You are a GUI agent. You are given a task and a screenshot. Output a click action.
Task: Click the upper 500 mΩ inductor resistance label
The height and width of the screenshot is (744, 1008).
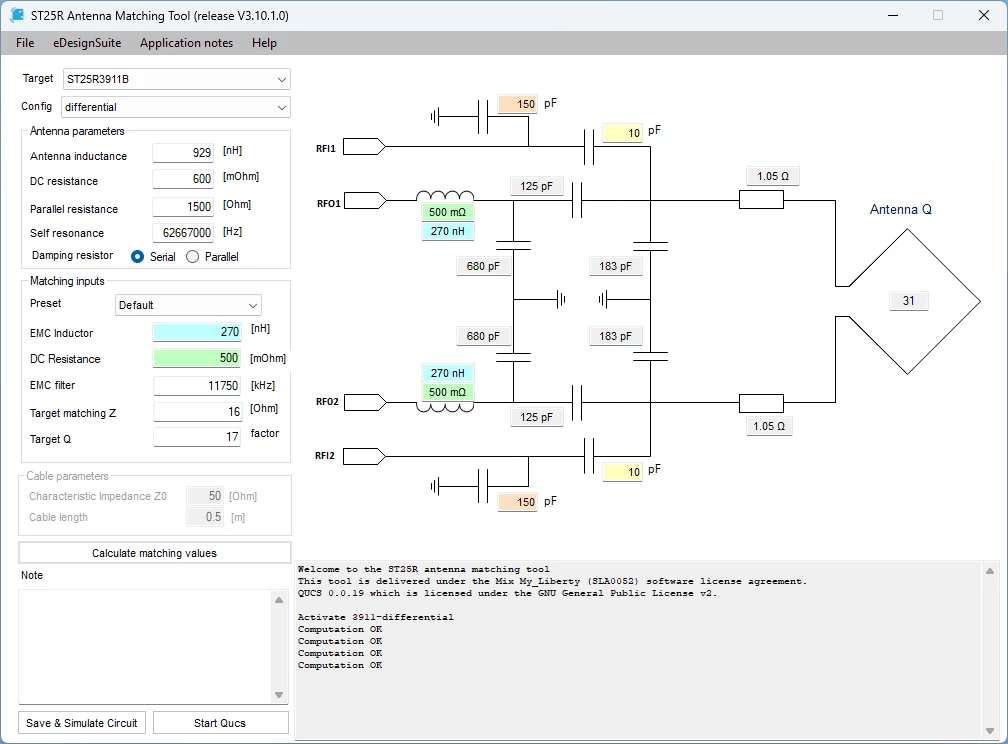tap(447, 212)
